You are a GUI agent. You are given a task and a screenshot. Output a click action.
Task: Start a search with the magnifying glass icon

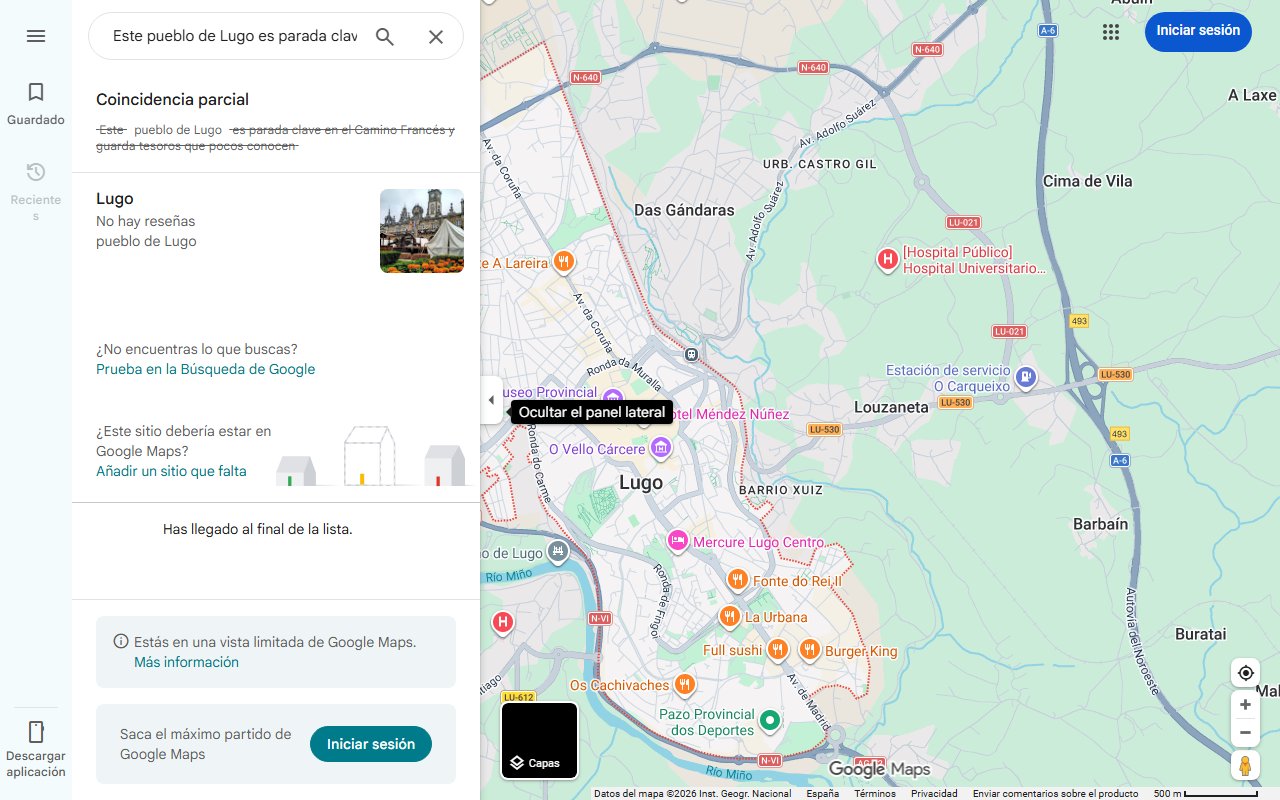[384, 35]
